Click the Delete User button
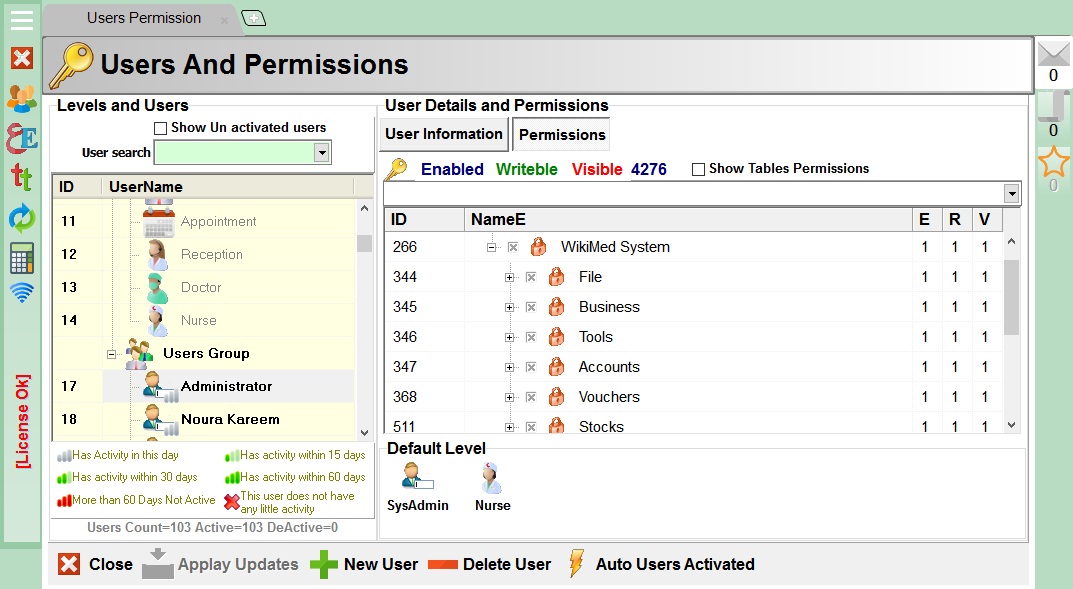Screen dimensions: 1073x589 coord(490,564)
